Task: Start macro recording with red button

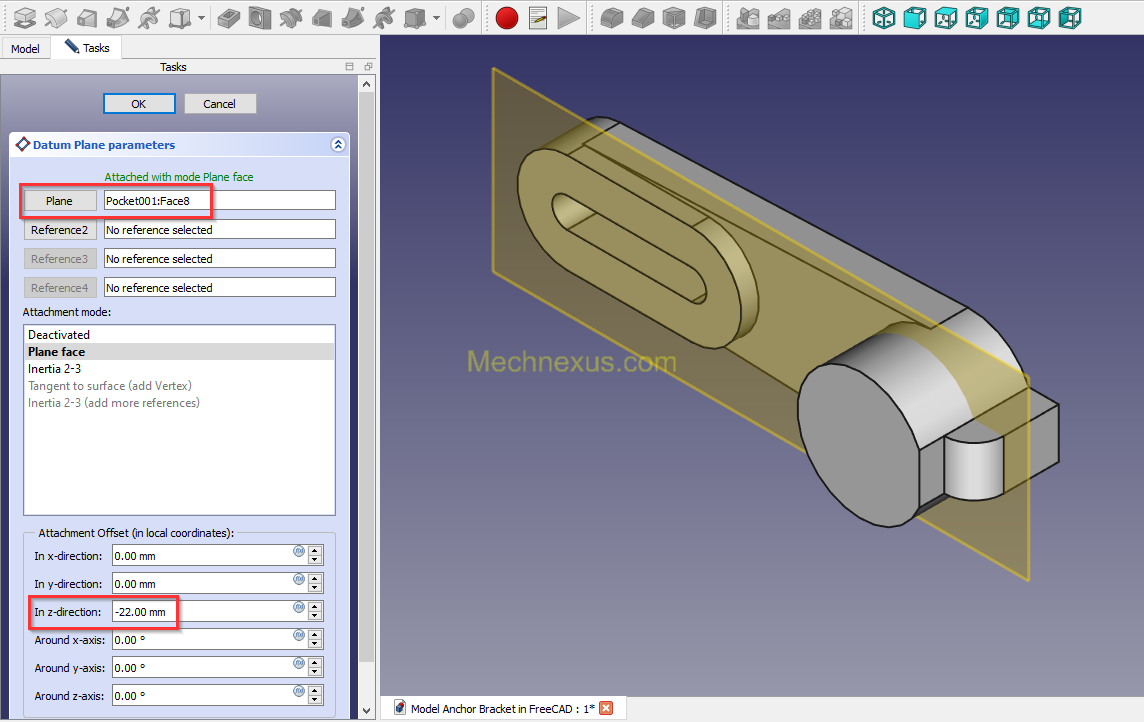Action: point(506,18)
